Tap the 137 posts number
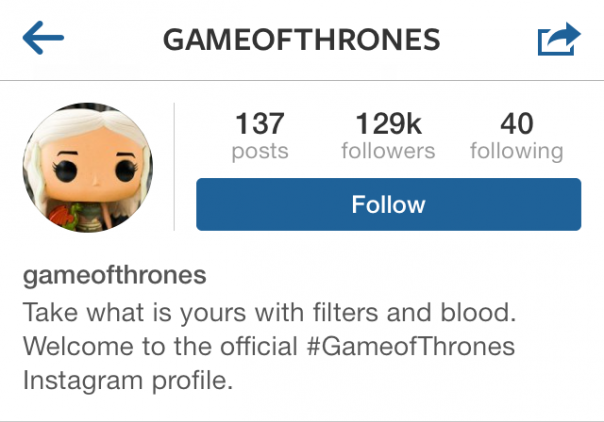This screenshot has height=422, width=604. click(x=259, y=124)
